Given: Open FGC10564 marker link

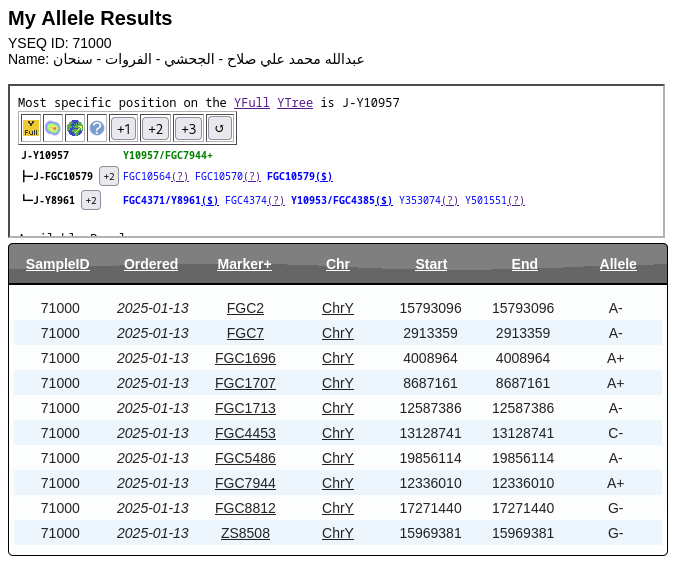Looking at the screenshot, I should pyautogui.click(x=156, y=176).
